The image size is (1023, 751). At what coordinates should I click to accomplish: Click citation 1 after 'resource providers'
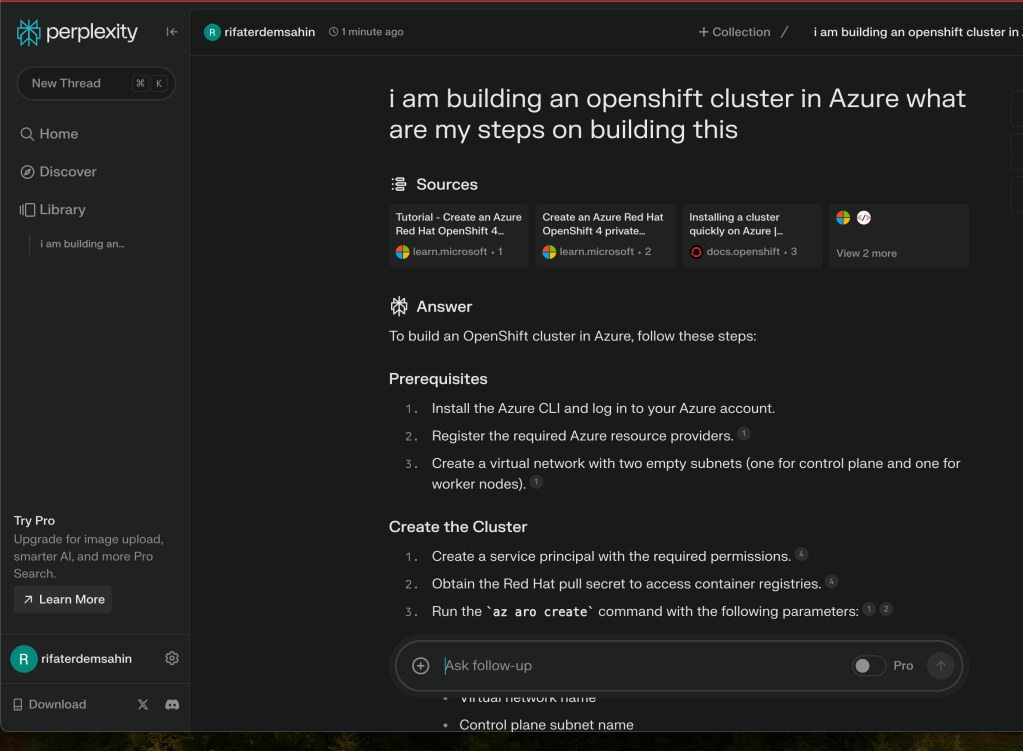[744, 433]
